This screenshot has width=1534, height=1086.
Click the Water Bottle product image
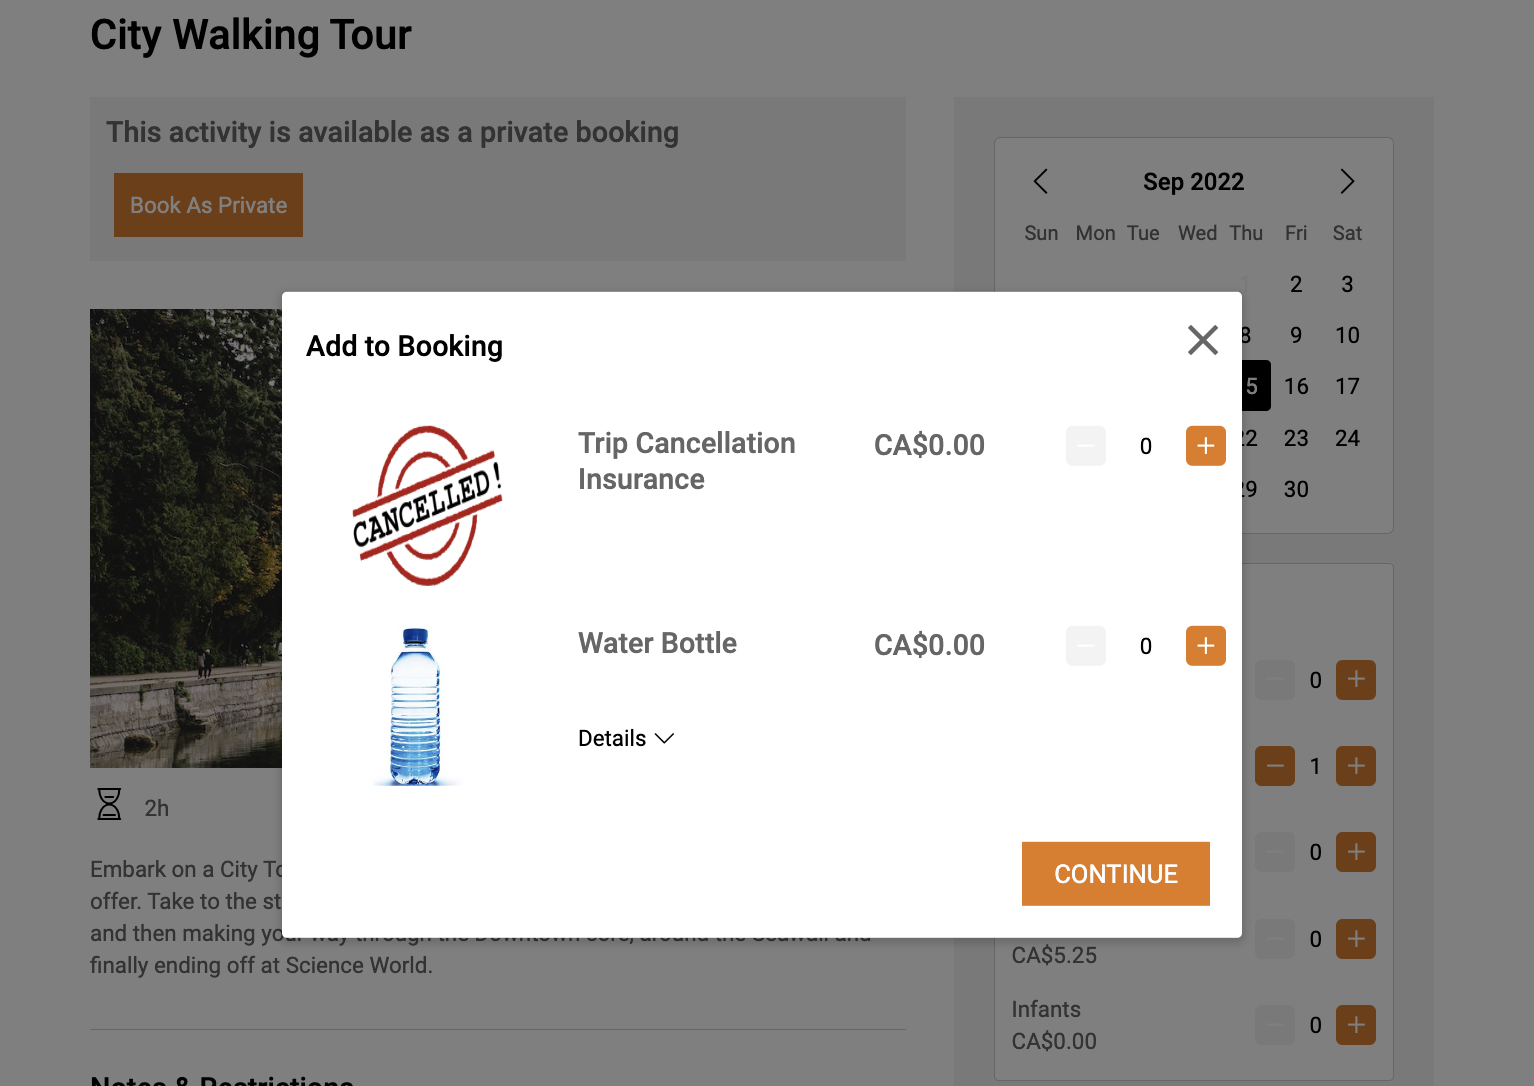[x=415, y=706]
